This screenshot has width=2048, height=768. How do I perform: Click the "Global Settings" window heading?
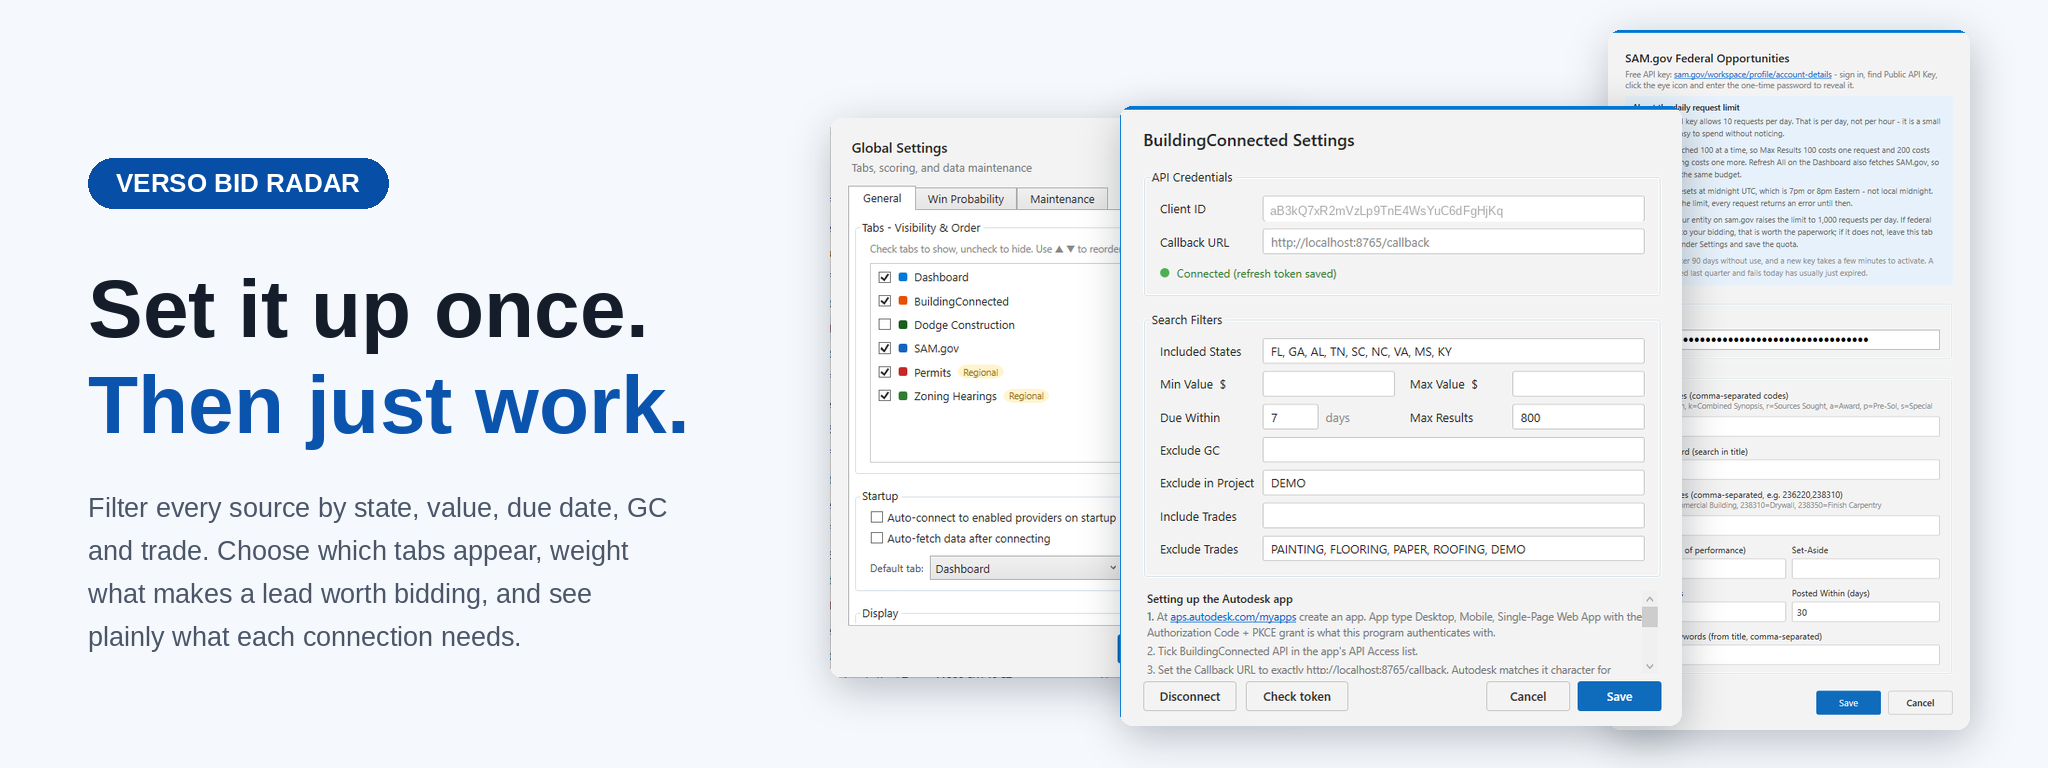pyautogui.click(x=899, y=148)
